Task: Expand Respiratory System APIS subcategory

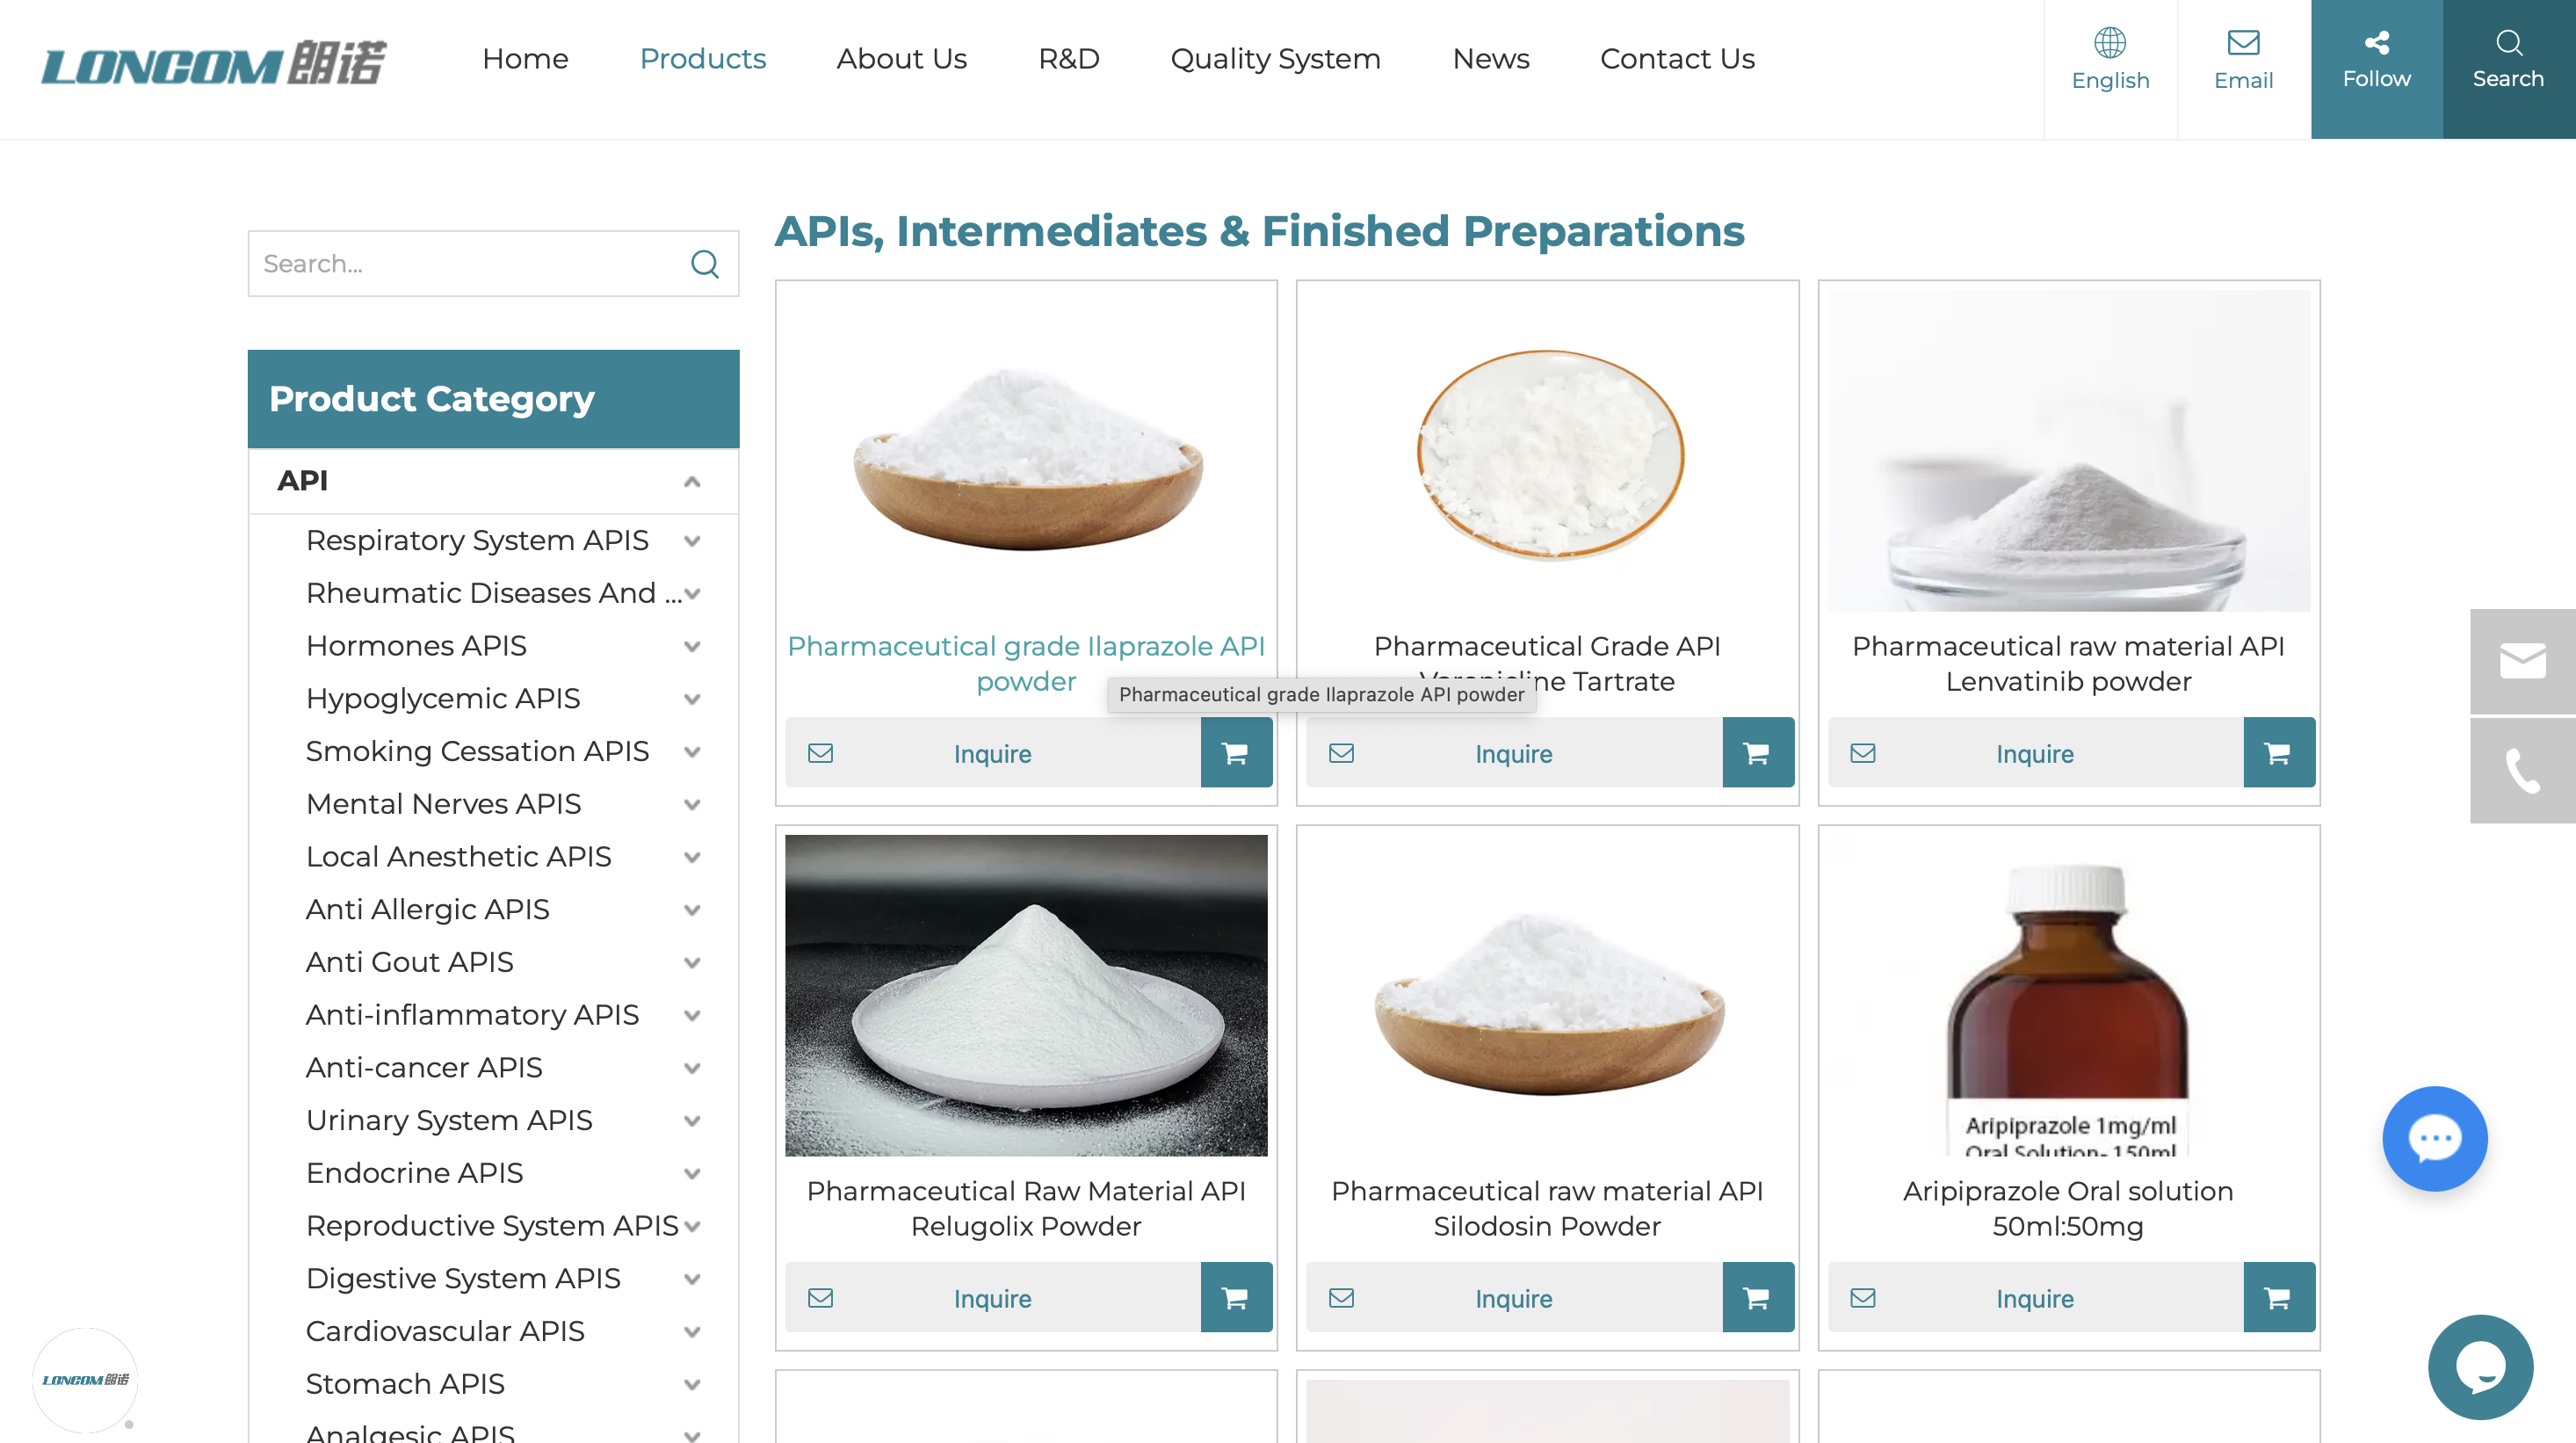Action: tap(692, 541)
